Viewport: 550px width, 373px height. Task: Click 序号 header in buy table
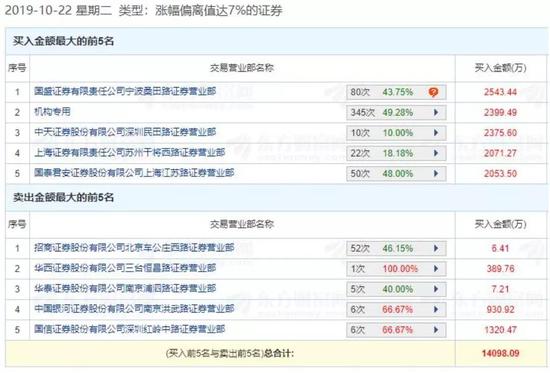[17, 68]
